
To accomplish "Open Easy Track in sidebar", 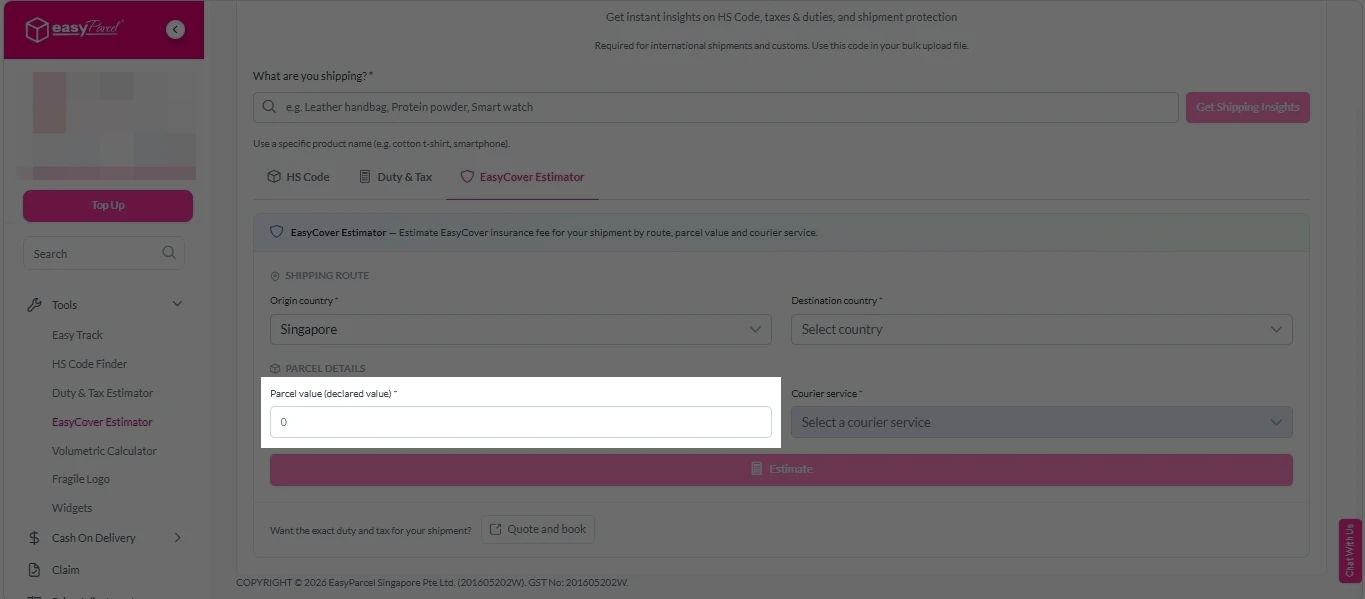I will click(x=77, y=335).
